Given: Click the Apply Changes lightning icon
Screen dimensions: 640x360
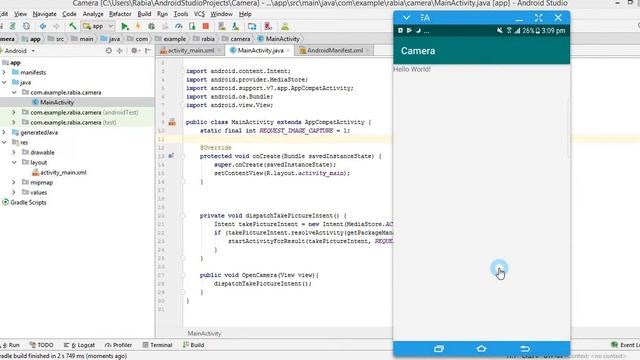Looking at the screenshot, I should pos(138,27).
